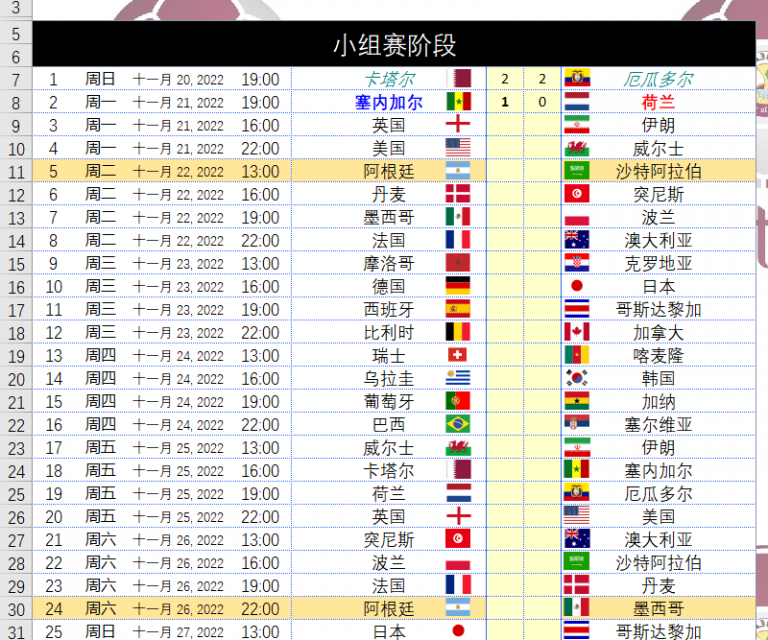Select row header 30
768x640 pixels.
point(16,608)
